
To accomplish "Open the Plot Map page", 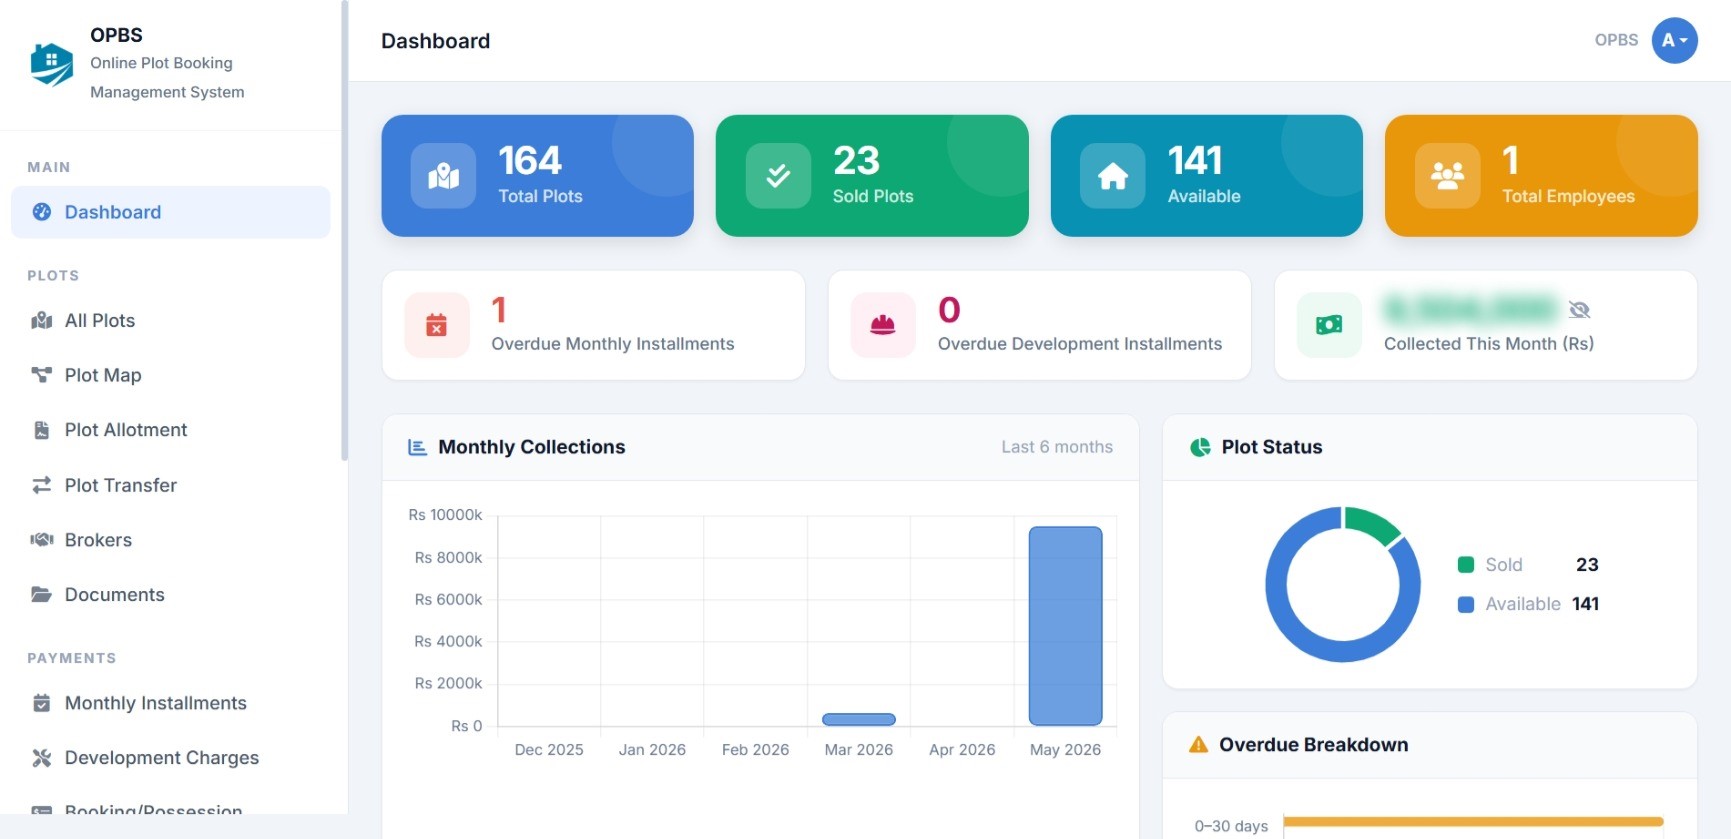I will coord(170,375).
